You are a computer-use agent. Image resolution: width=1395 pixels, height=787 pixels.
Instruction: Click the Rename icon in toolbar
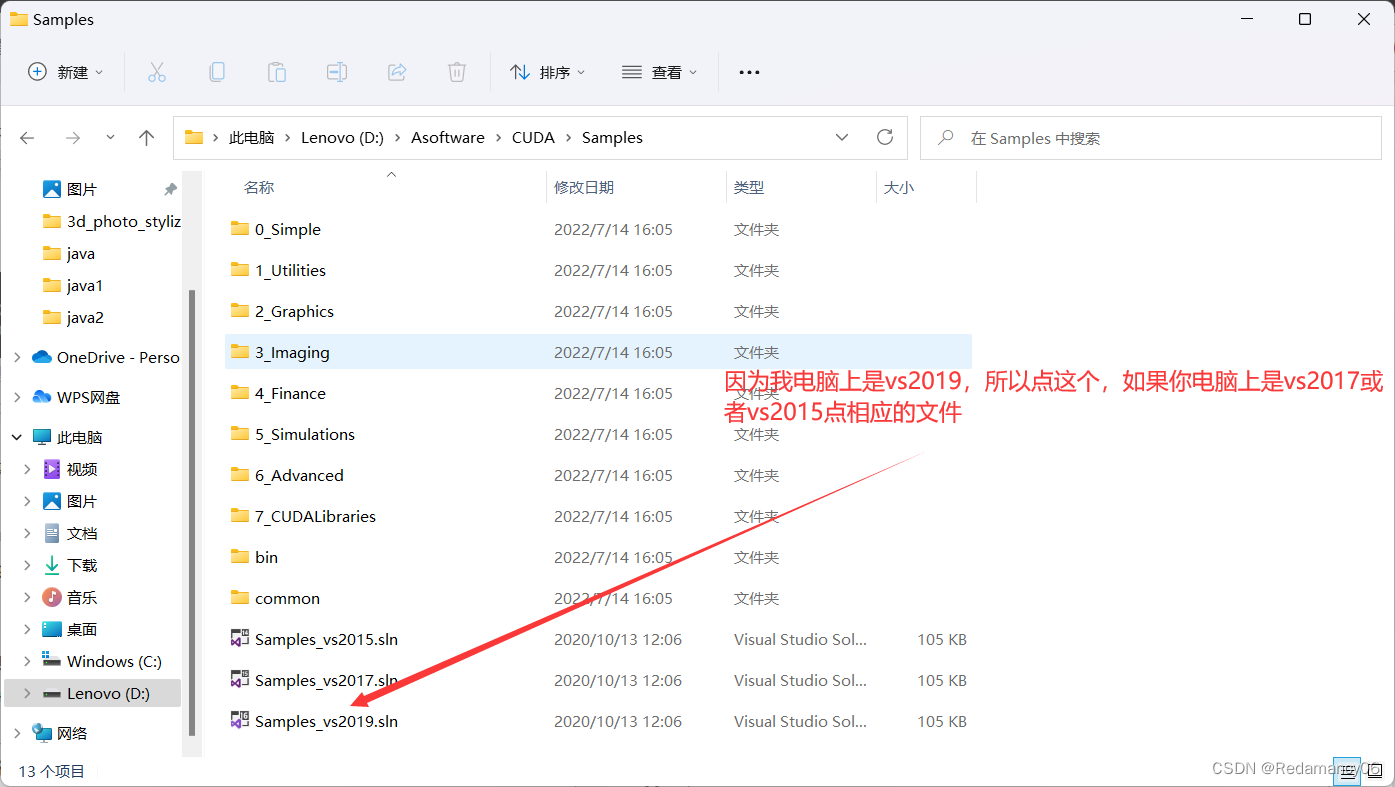click(337, 72)
